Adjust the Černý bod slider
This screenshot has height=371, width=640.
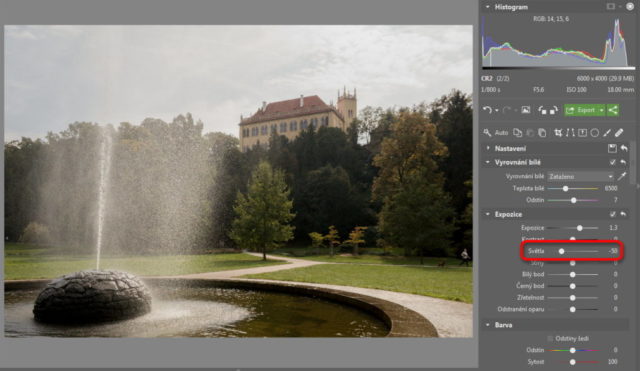point(573,286)
